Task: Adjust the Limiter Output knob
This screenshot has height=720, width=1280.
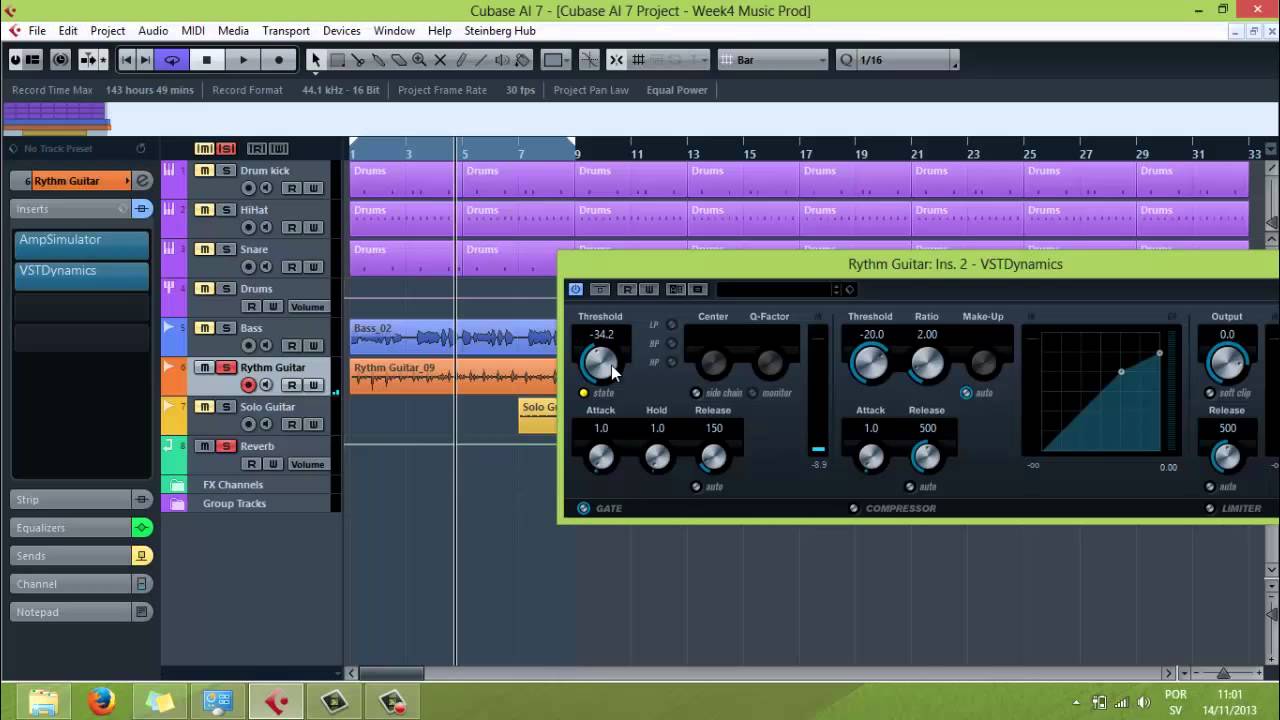Action: (x=1227, y=362)
